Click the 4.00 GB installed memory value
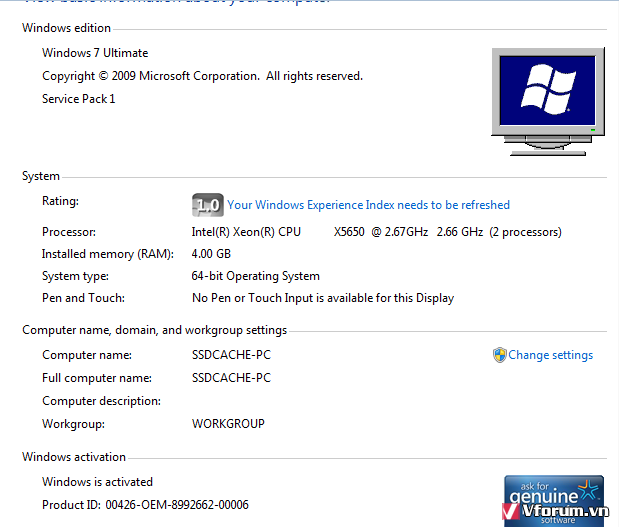This screenshot has width=619, height=527. 211,254
